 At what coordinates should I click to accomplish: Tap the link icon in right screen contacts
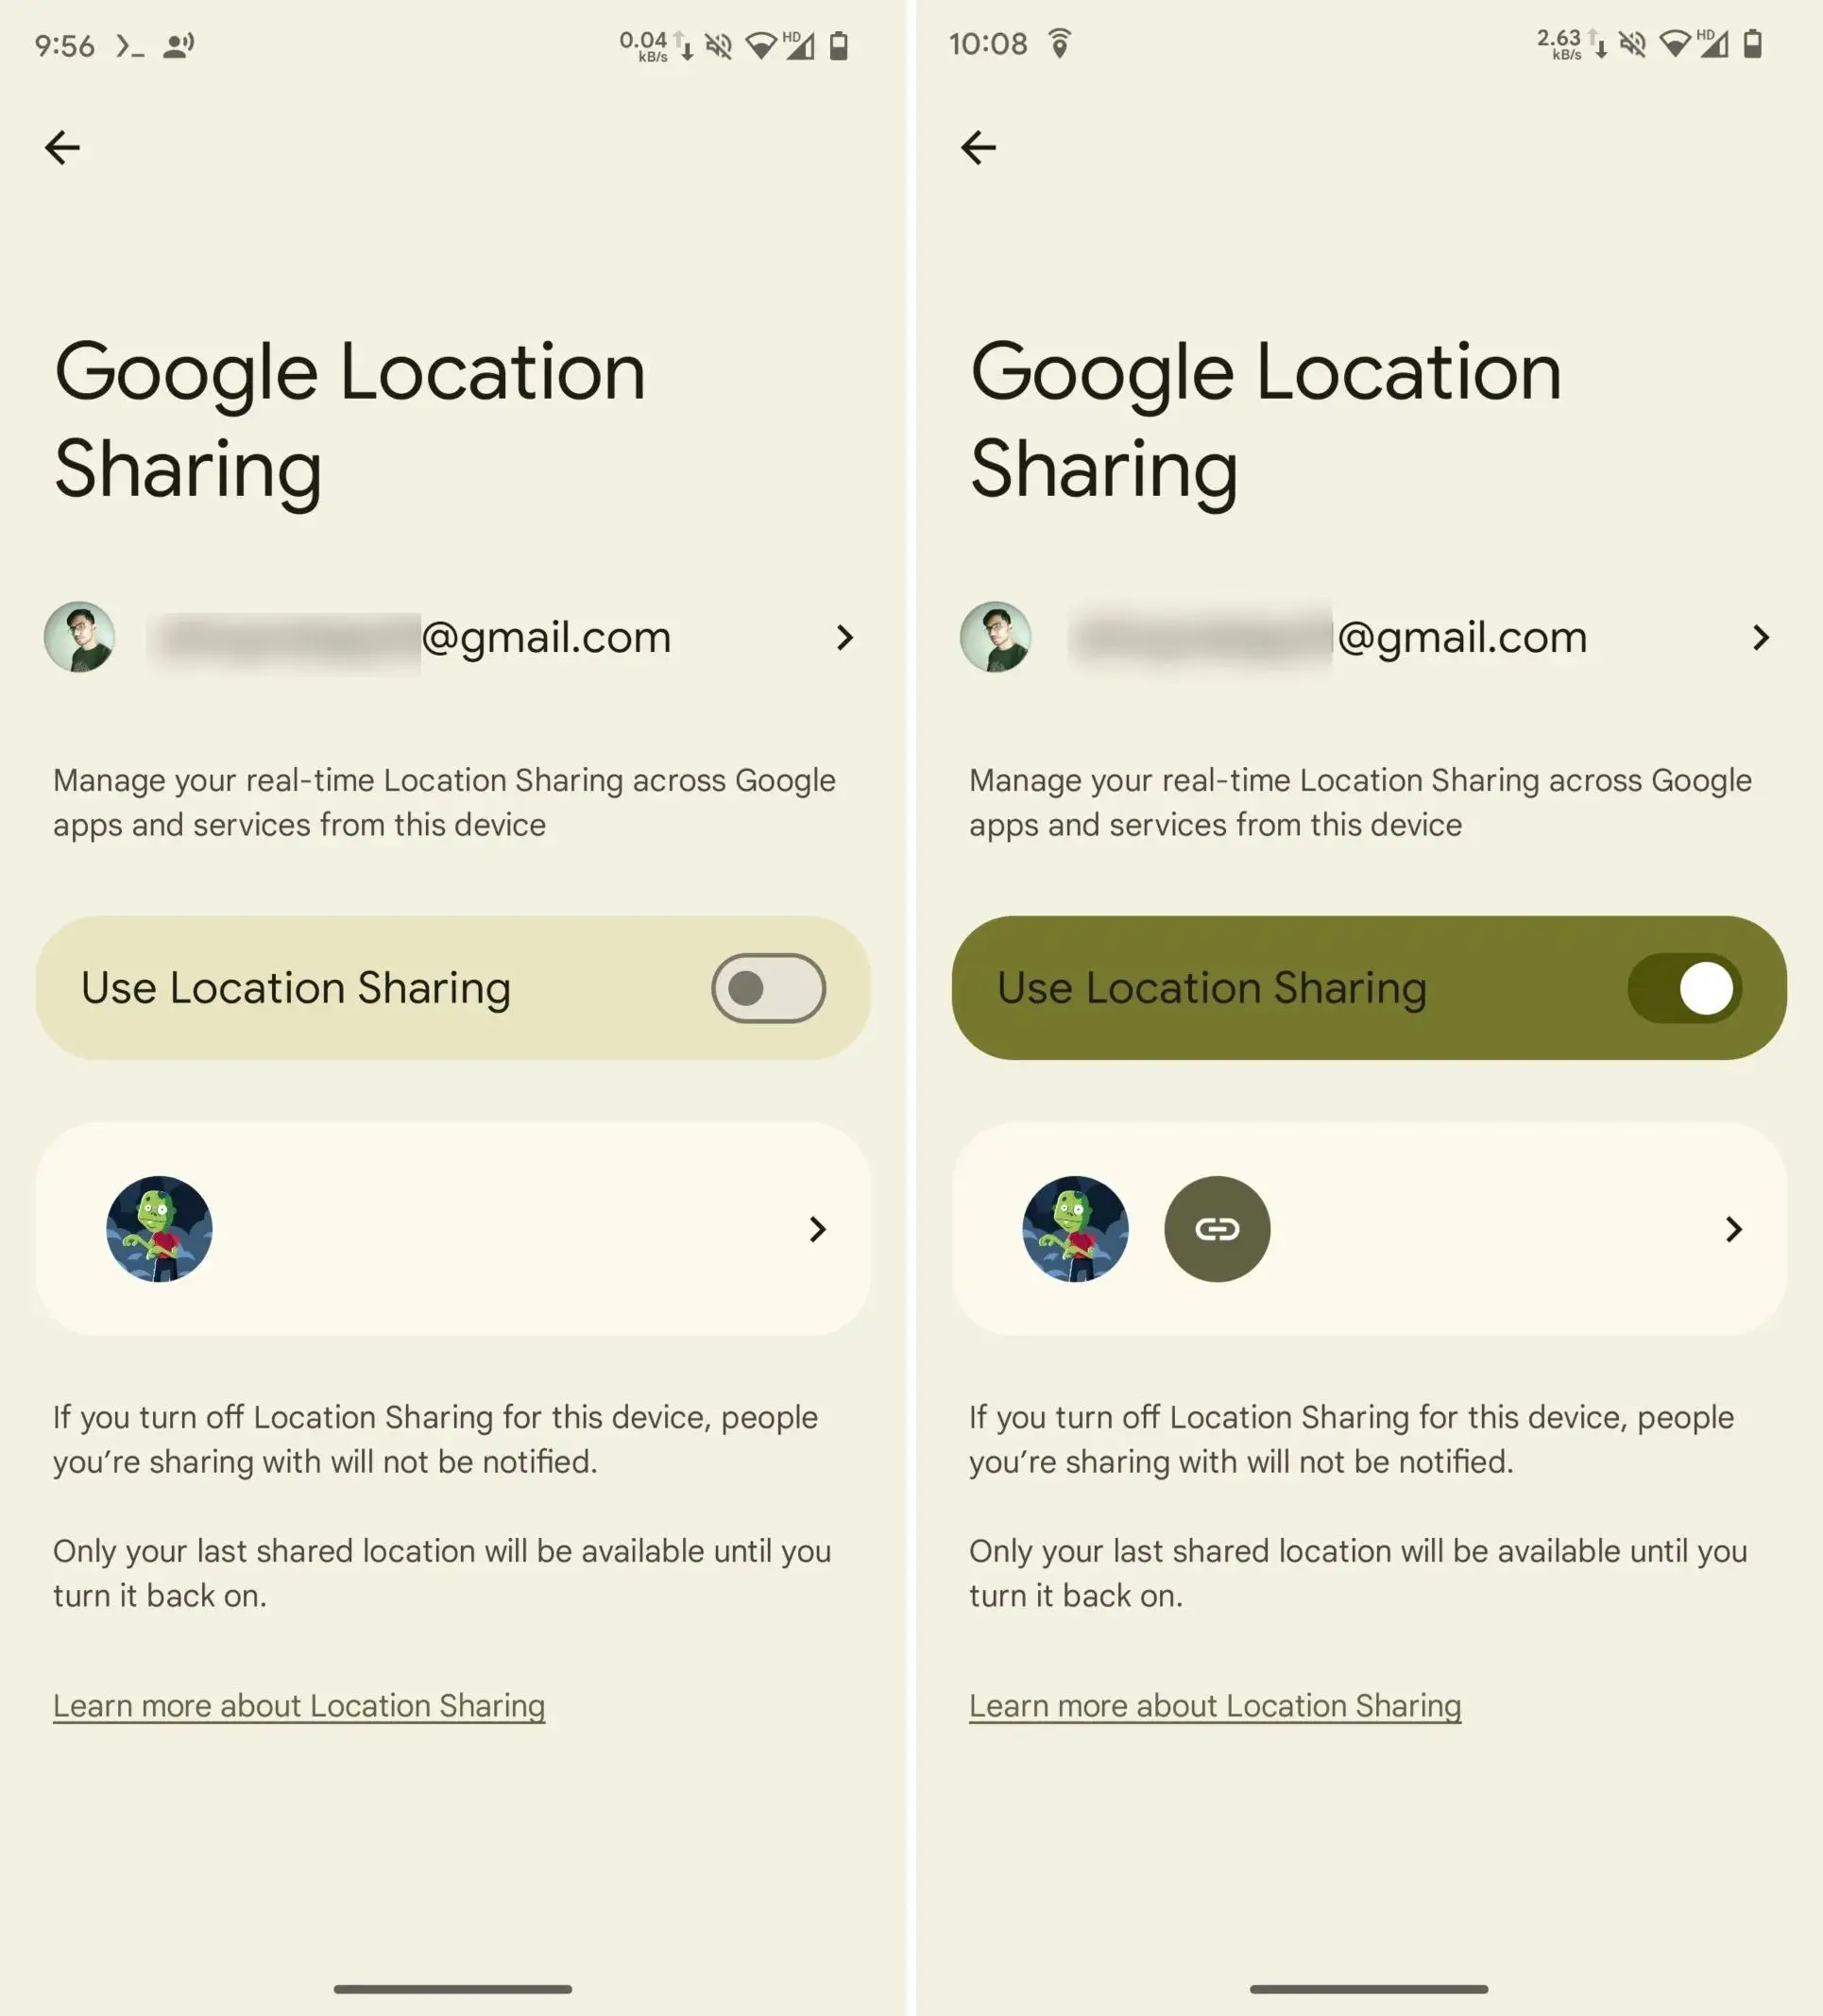pyautogui.click(x=1216, y=1227)
